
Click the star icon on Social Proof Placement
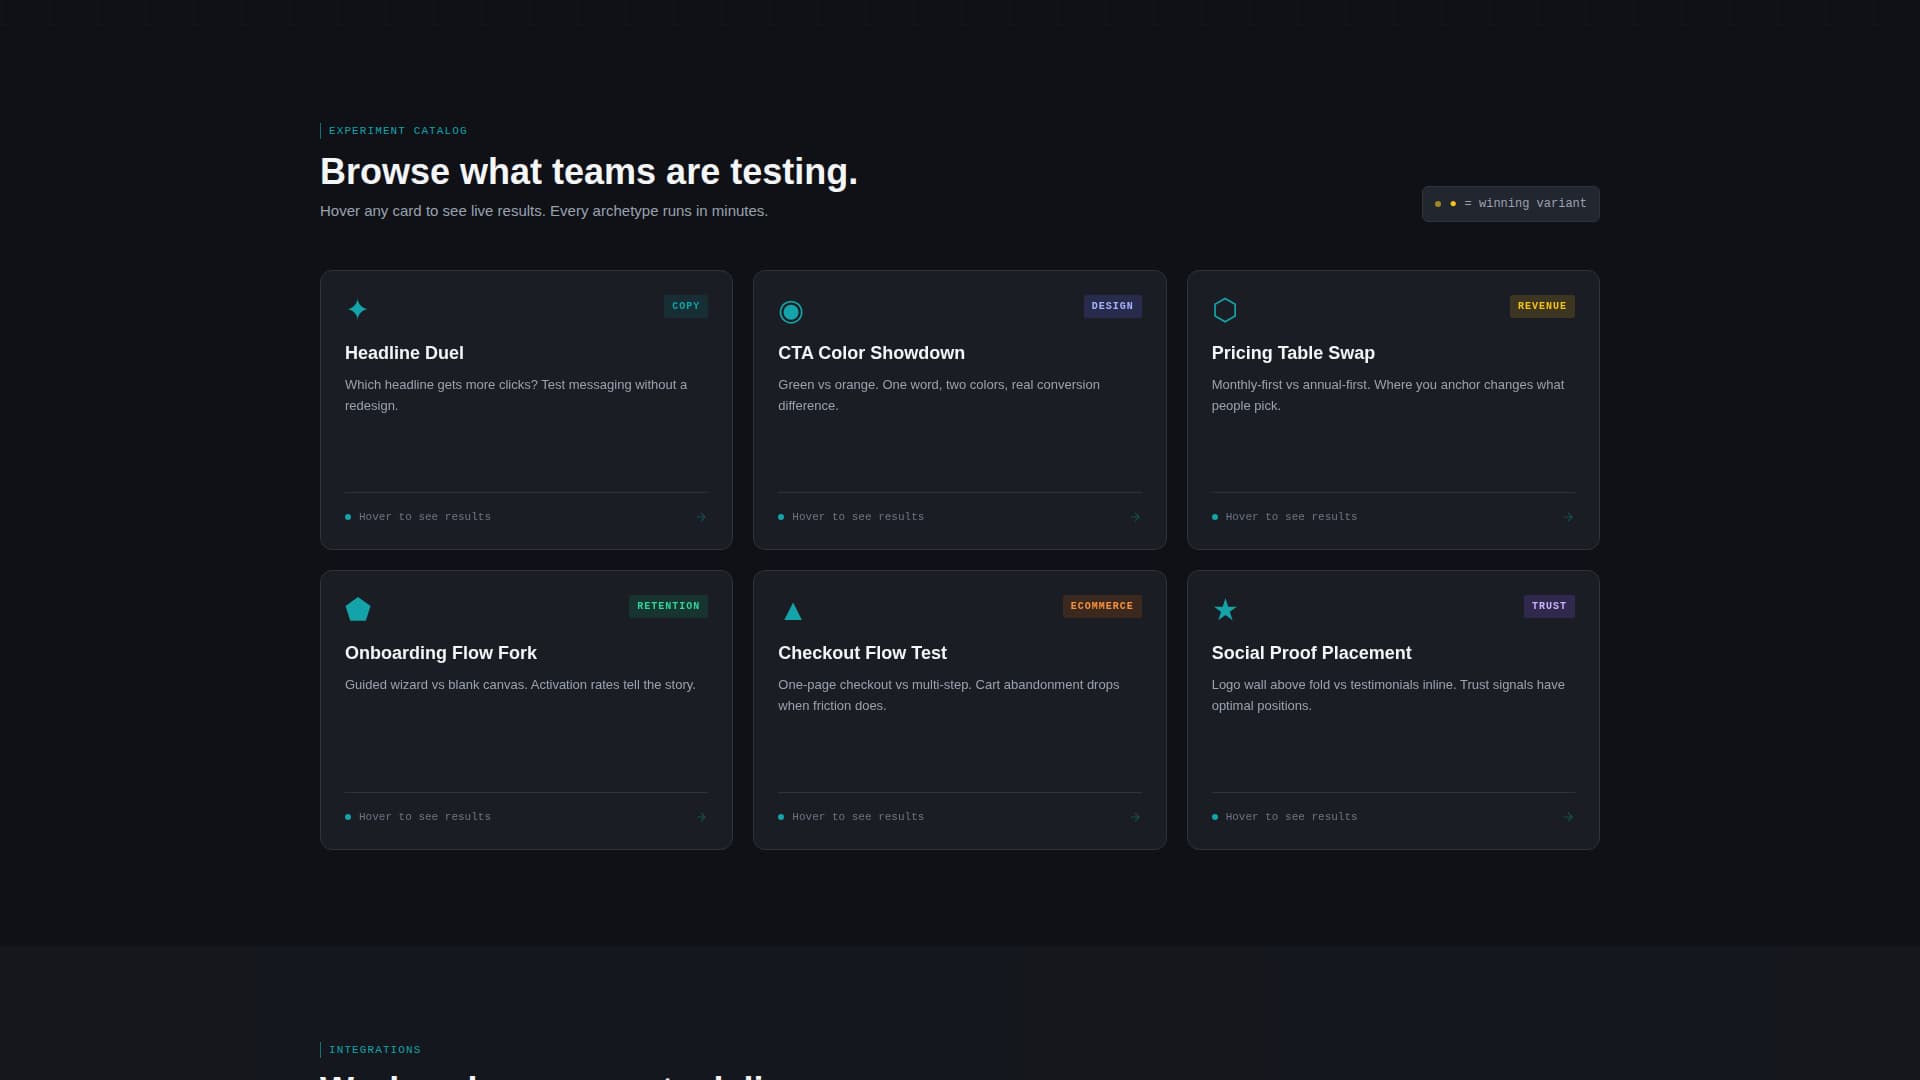click(x=1224, y=609)
